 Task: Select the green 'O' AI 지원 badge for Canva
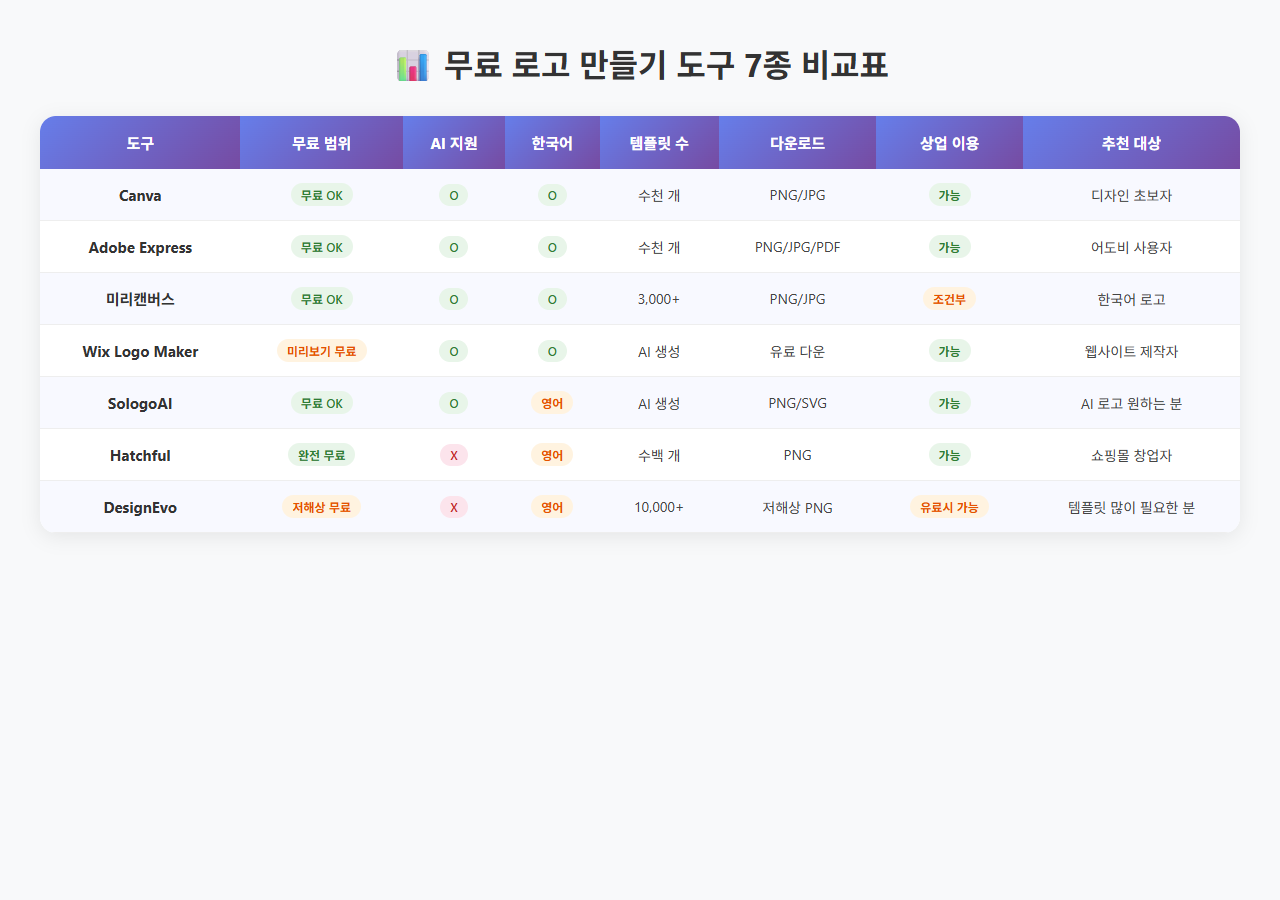453,195
